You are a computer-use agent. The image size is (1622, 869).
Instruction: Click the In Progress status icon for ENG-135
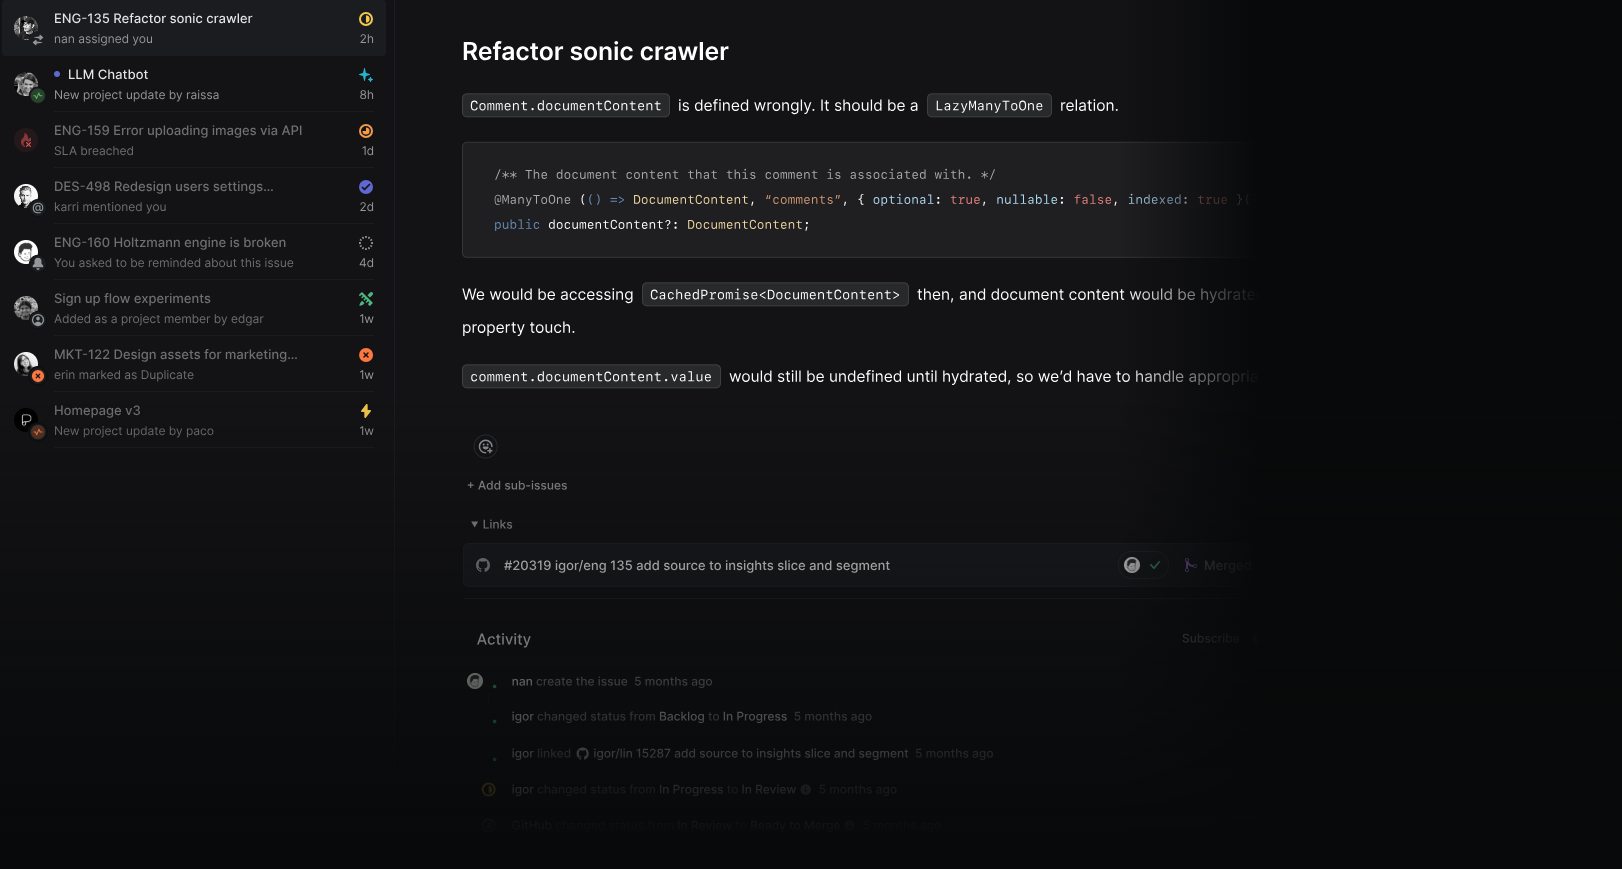[x=366, y=19]
